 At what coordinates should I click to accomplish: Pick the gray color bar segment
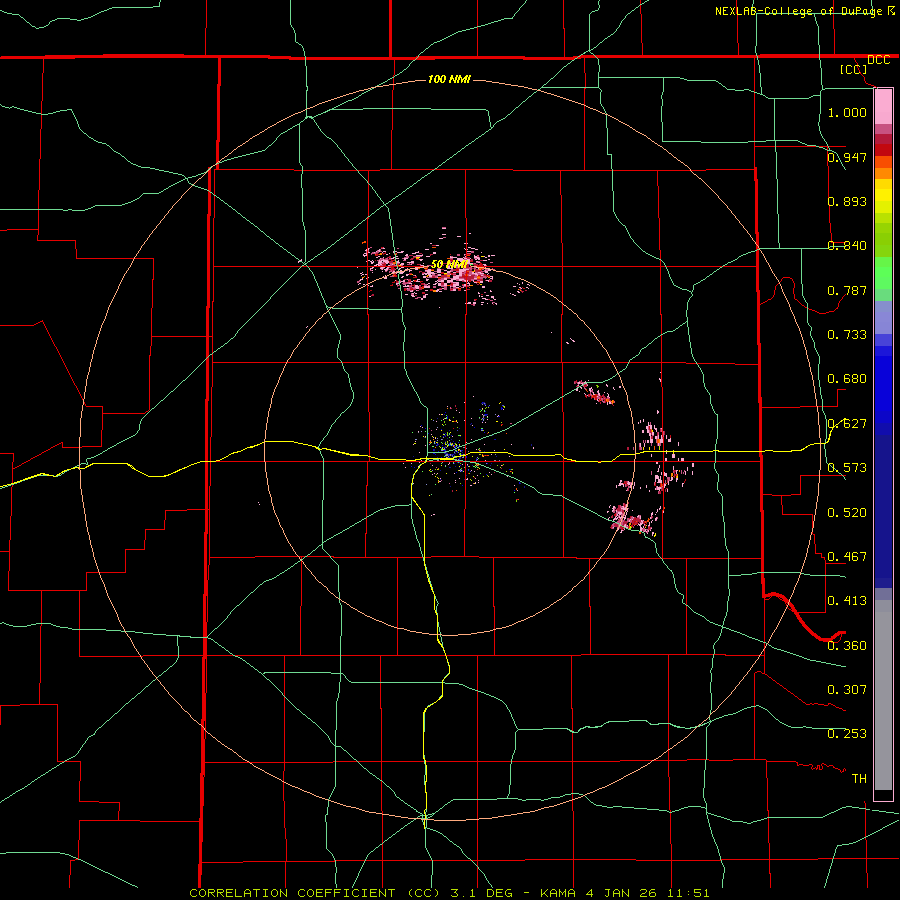[883, 695]
